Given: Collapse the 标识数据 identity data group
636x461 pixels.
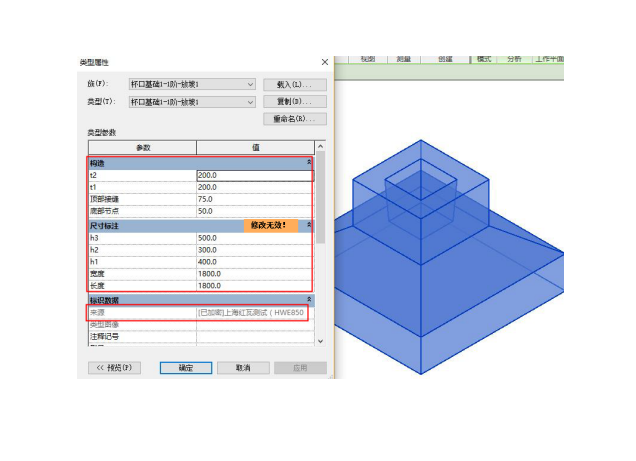Looking at the screenshot, I should click(308, 299).
